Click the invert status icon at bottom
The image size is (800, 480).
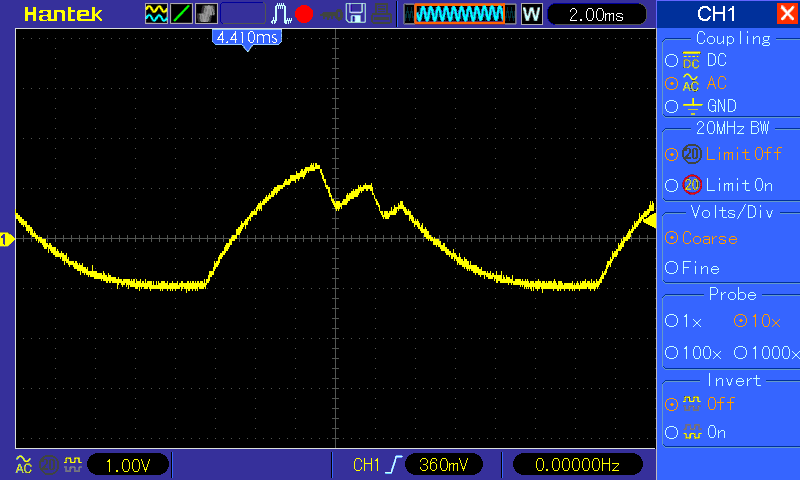click(x=73, y=465)
